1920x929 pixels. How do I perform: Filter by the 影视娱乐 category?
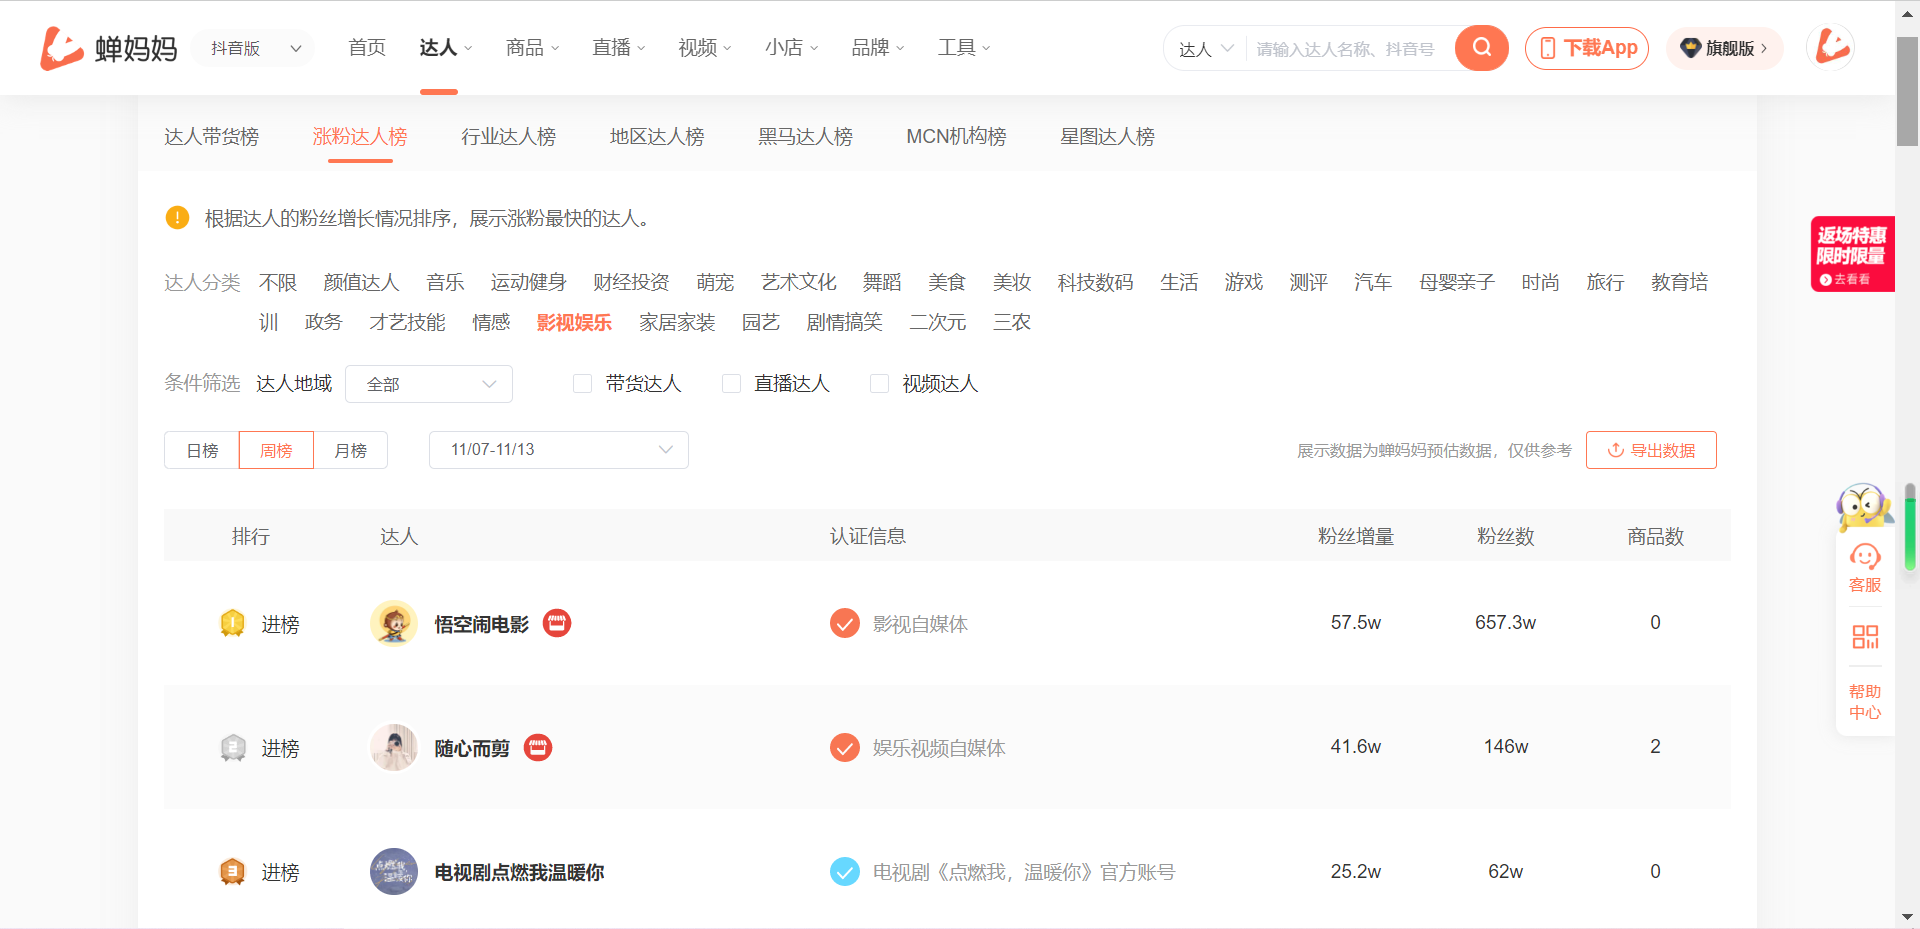(574, 322)
